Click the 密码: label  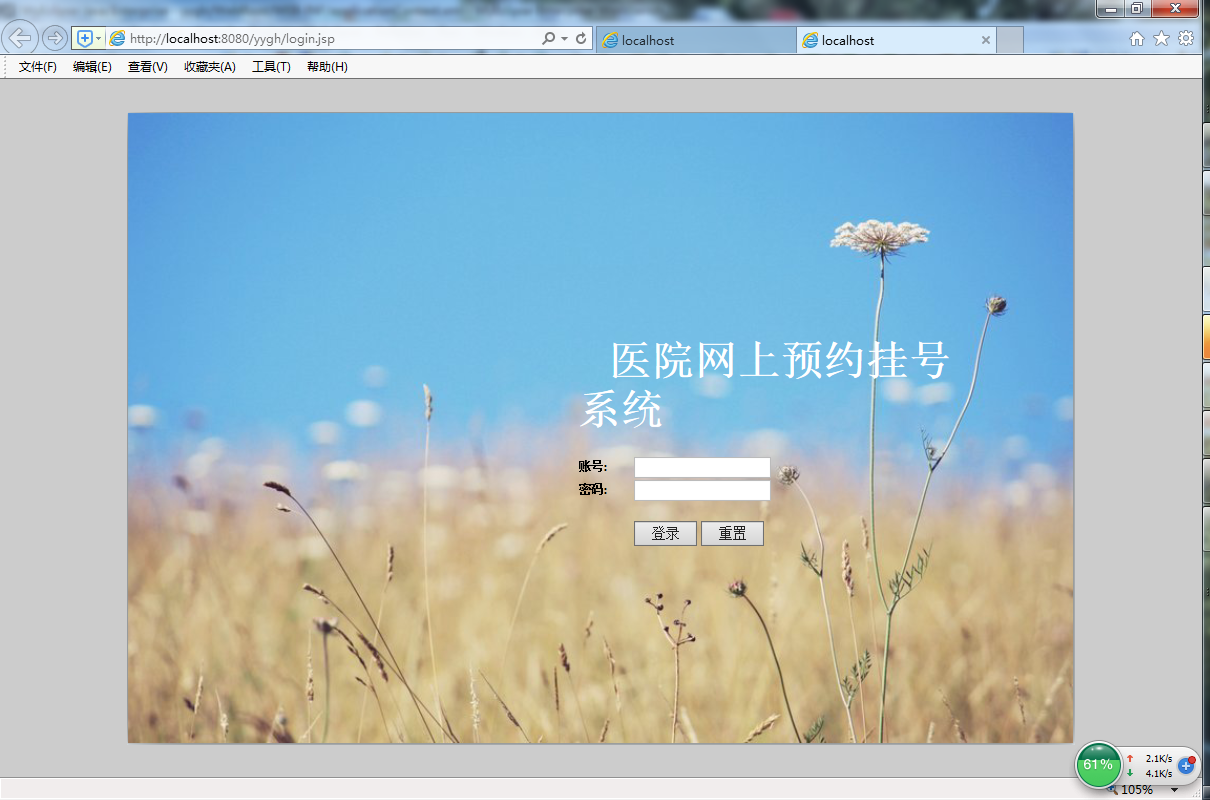[592, 489]
